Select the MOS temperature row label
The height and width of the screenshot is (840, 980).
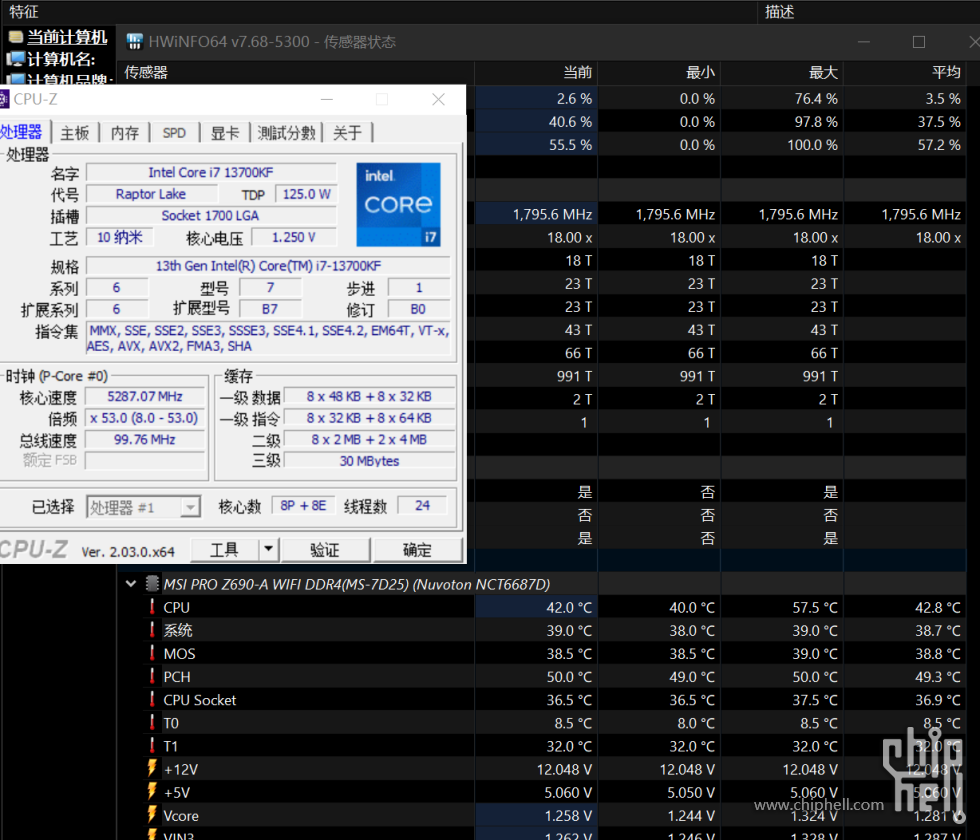179,654
